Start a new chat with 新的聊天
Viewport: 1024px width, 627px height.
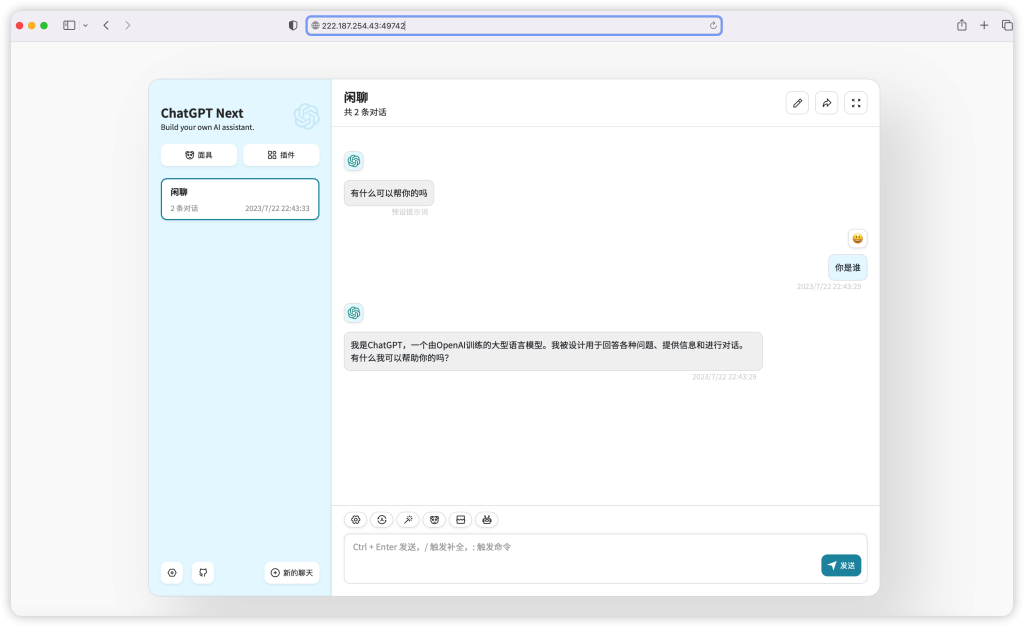pyautogui.click(x=292, y=573)
